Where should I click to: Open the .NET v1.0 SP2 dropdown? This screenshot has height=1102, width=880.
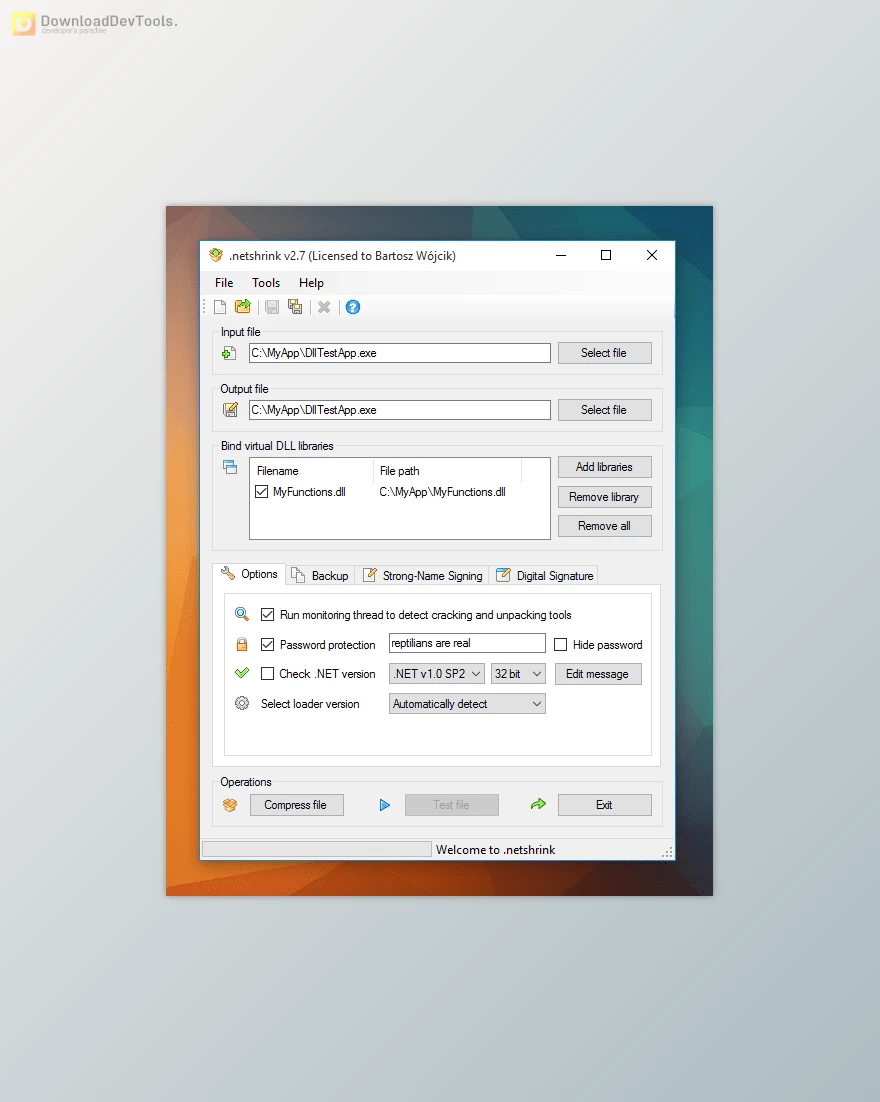(x=436, y=673)
